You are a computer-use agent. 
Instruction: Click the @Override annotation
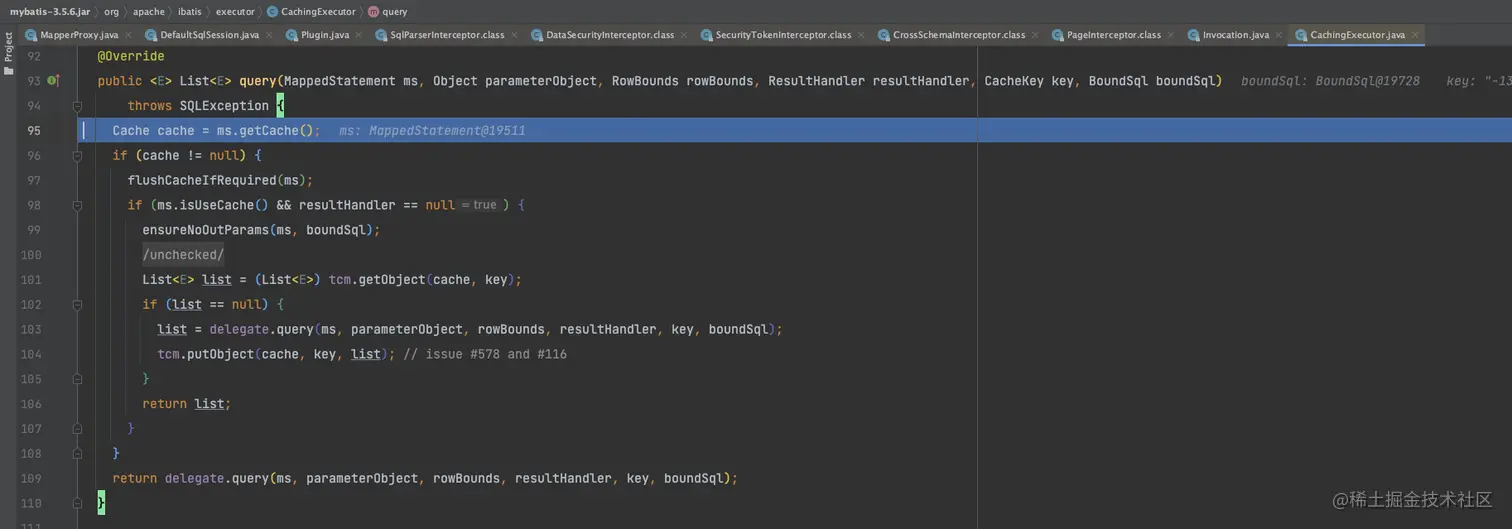point(131,56)
